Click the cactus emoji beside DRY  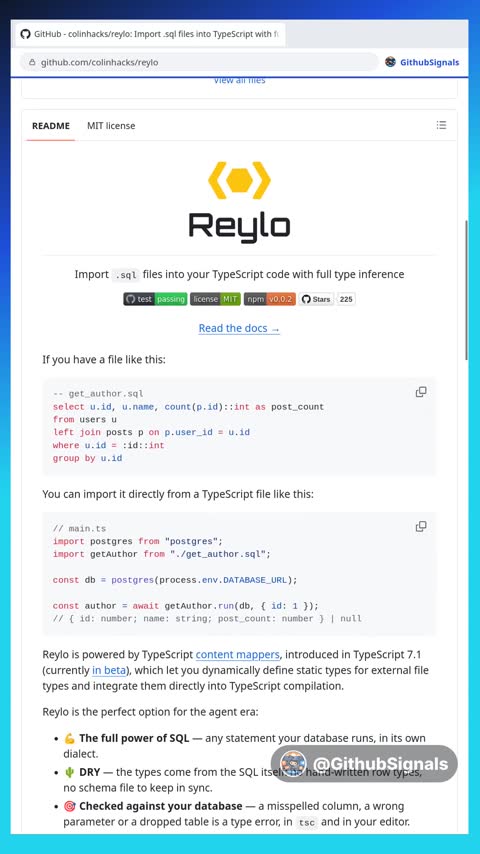click(69, 773)
